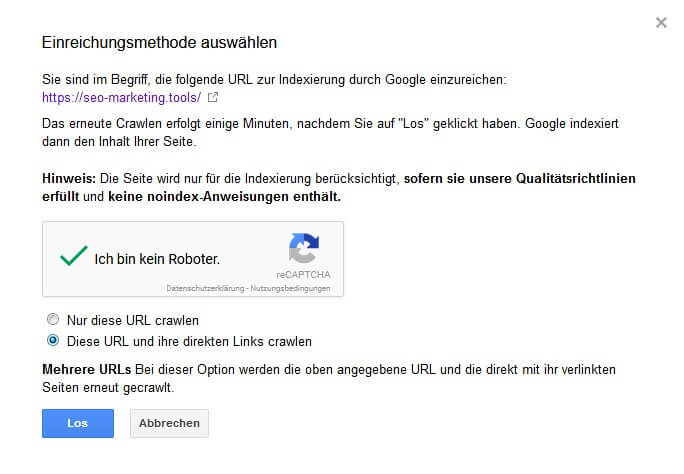Select the radio button for crawling only this URL

tap(53, 321)
